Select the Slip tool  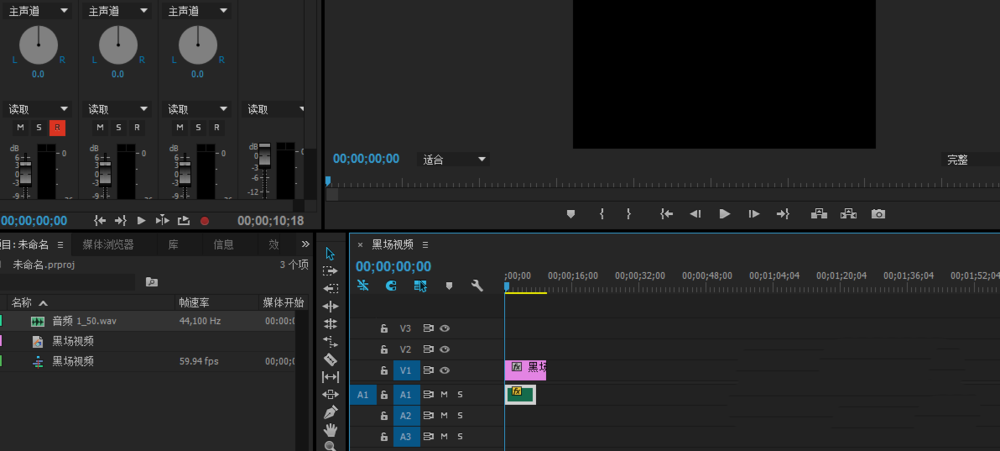coord(330,376)
